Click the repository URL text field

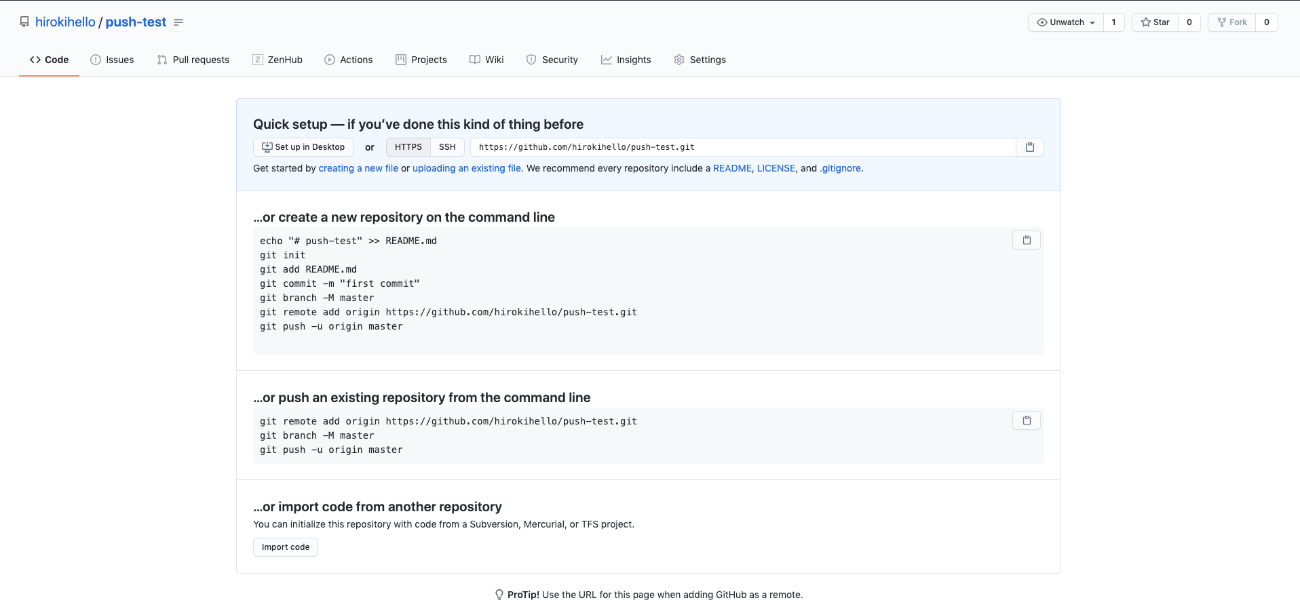tap(740, 147)
